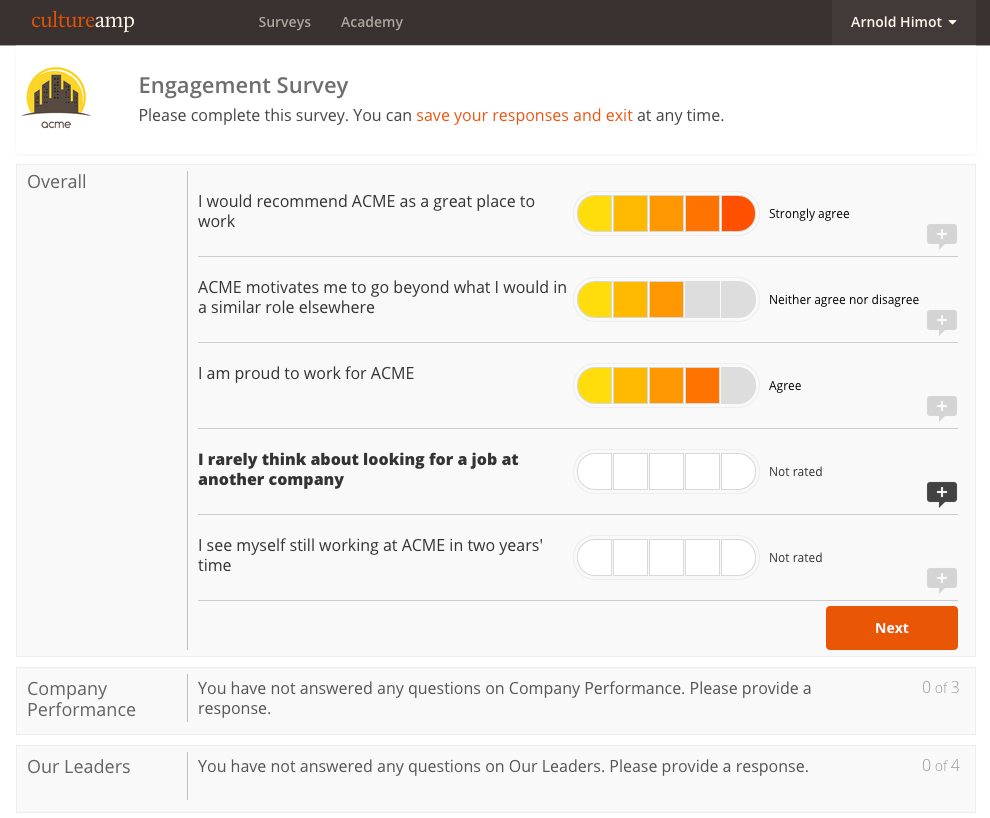Image resolution: width=990 pixels, height=818 pixels.
Task: Open comment for 'rarely think about looking' question
Action: 941,493
